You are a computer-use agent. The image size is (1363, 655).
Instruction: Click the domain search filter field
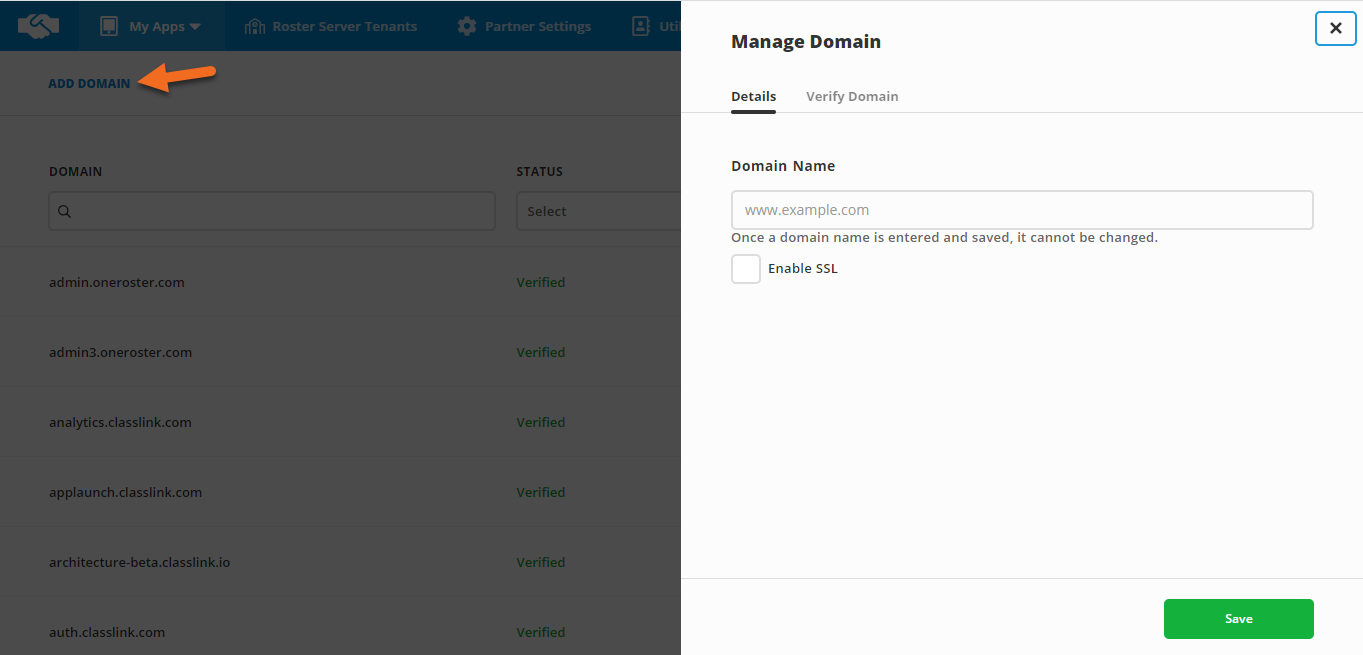272,211
